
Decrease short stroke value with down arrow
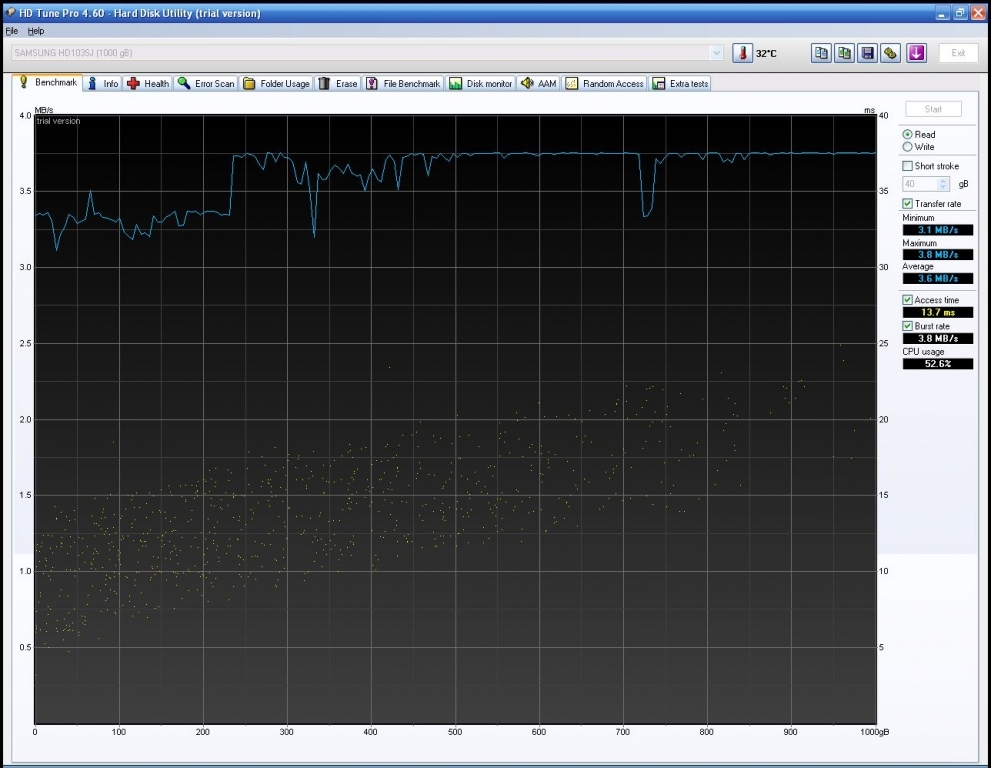click(944, 187)
